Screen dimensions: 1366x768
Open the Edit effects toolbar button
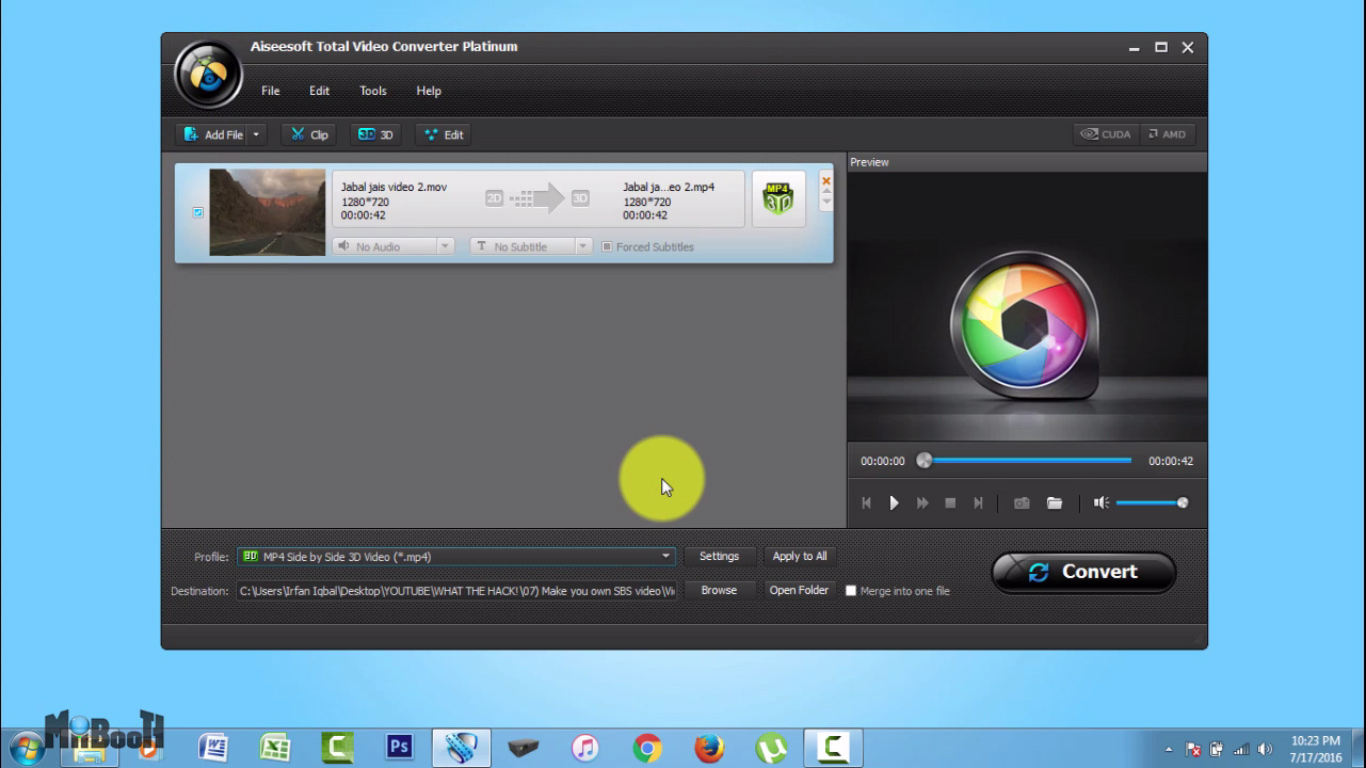443,135
